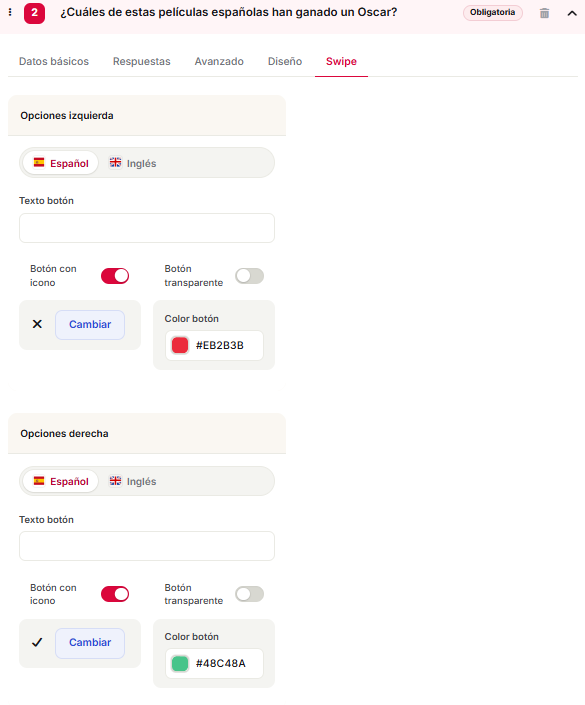
Task: Turn off Botón con icono in Opciones izquierda
Action: (115, 276)
